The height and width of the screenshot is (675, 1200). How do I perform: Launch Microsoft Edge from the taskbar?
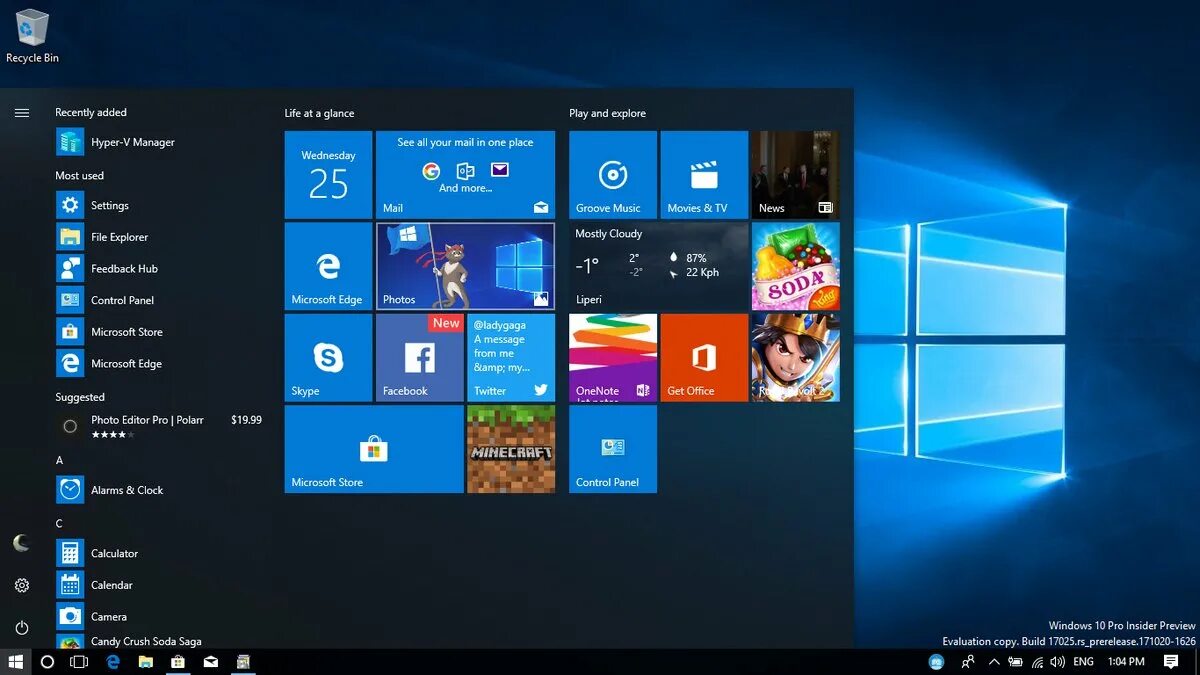pyautogui.click(x=113, y=662)
